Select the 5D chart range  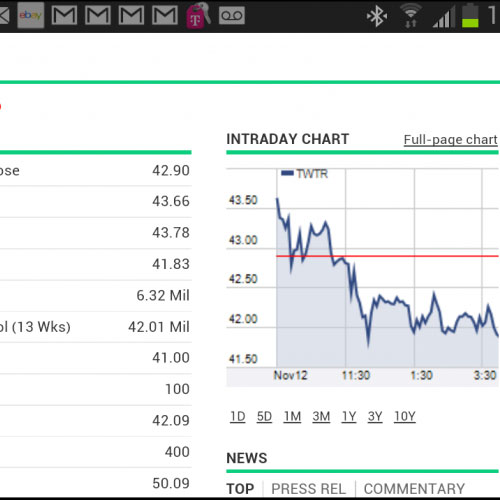pos(264,417)
